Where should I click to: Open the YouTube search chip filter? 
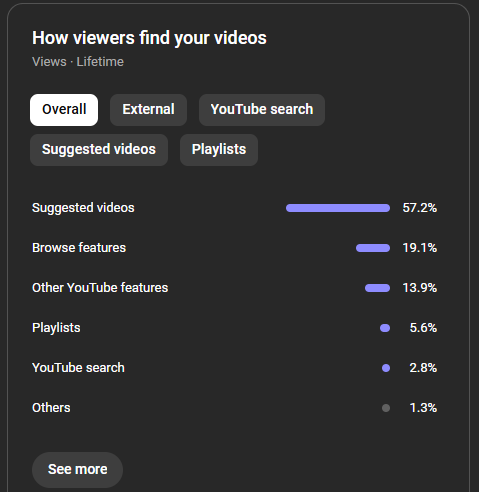coord(262,110)
